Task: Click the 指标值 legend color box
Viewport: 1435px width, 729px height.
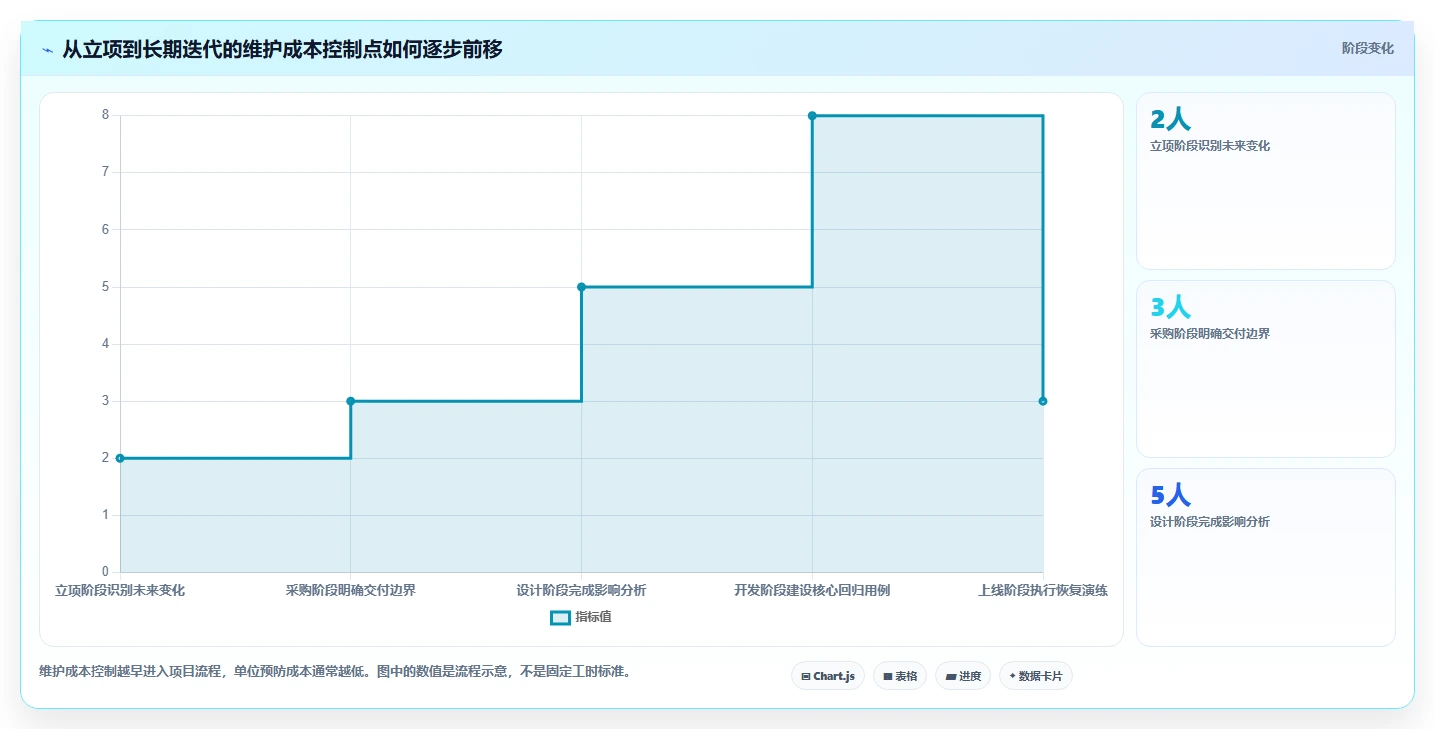Action: [x=560, y=617]
